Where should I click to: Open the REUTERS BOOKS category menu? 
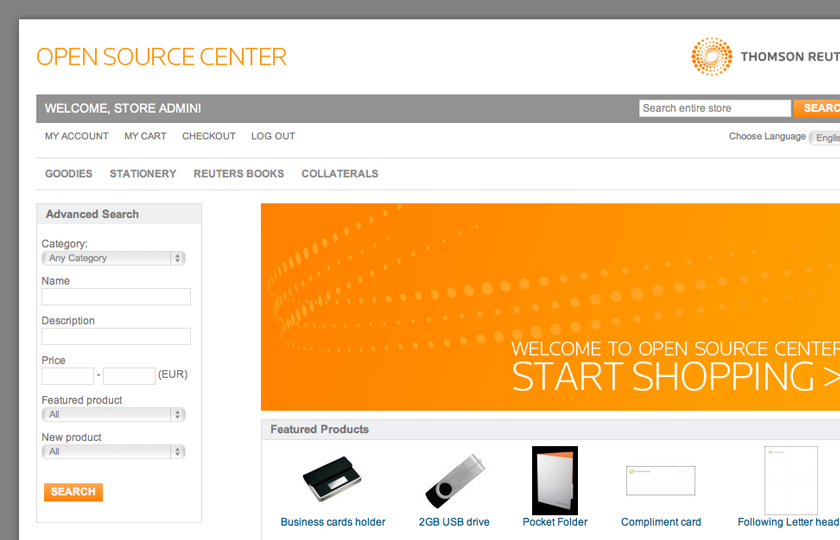pyautogui.click(x=239, y=174)
